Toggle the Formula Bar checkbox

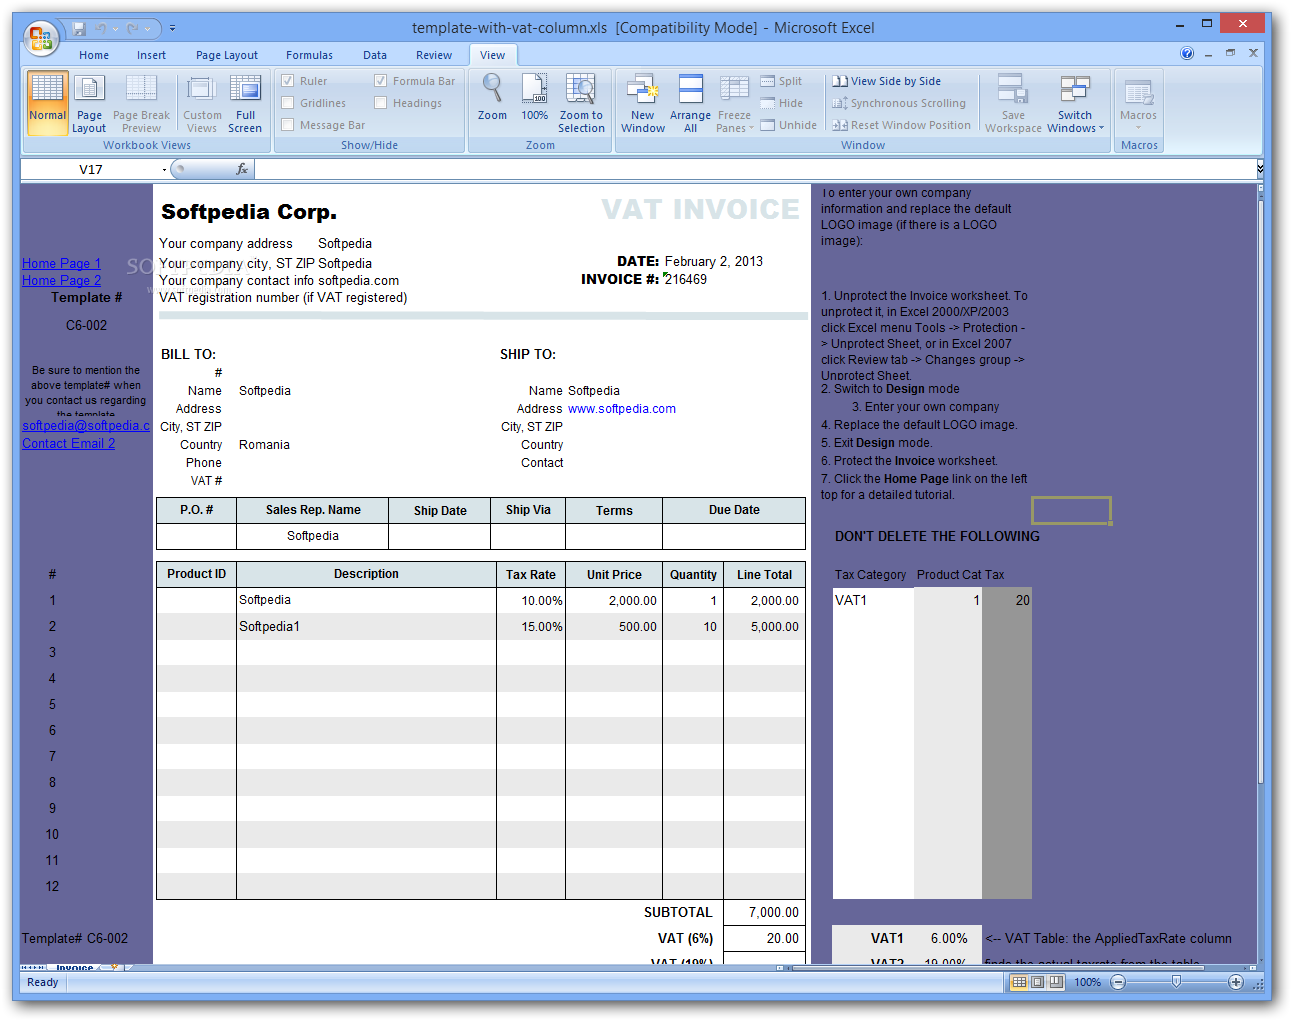381,81
